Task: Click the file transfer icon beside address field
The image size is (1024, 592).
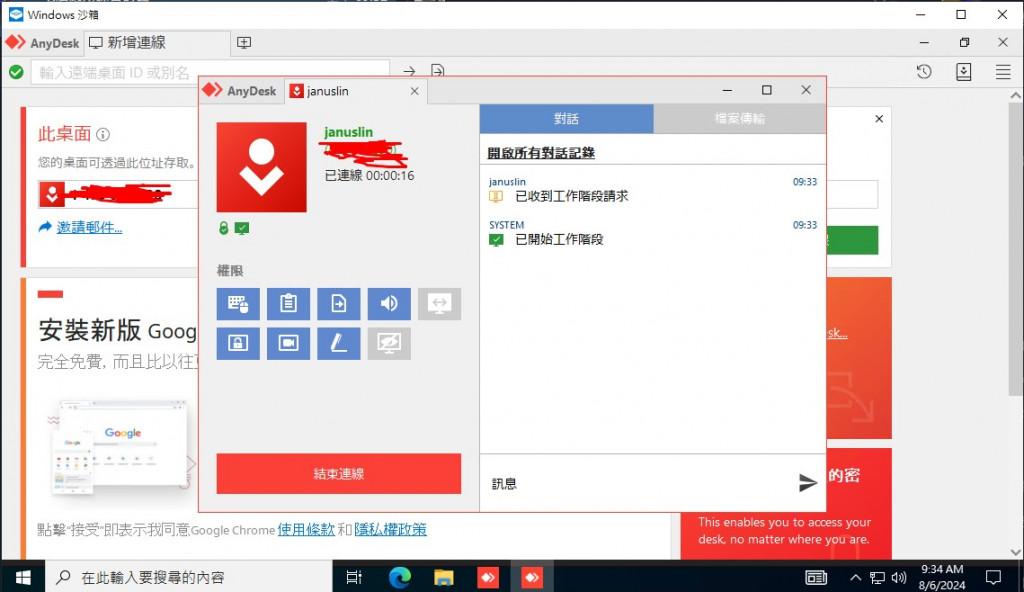Action: 438,71
